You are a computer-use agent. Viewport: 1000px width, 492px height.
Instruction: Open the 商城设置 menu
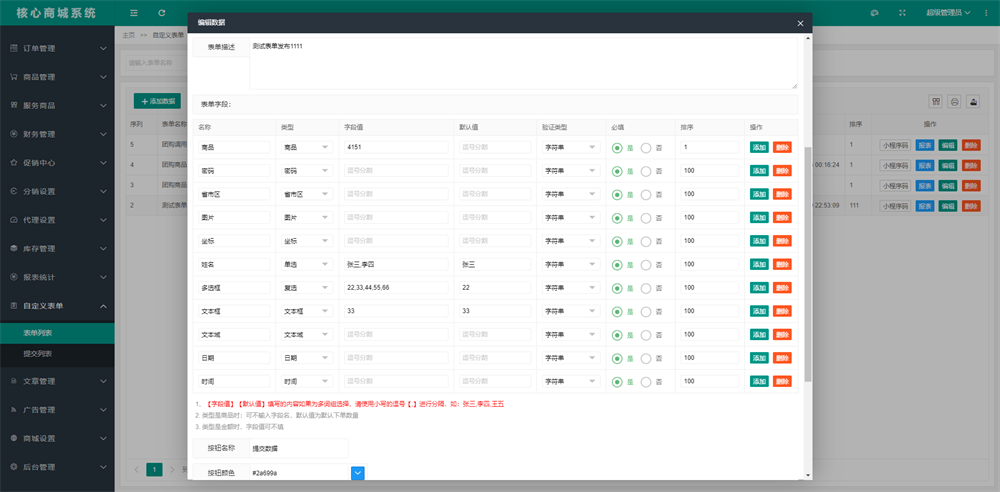pyautogui.click(x=57, y=438)
